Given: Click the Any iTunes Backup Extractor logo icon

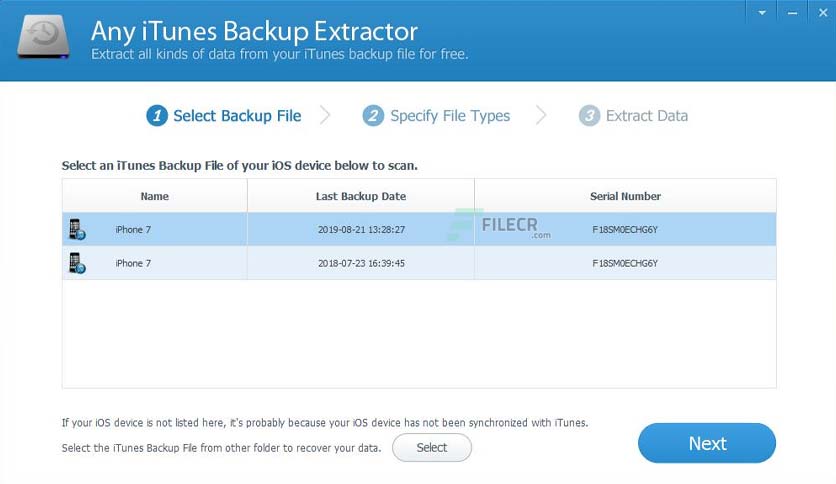Looking at the screenshot, I should (43, 36).
